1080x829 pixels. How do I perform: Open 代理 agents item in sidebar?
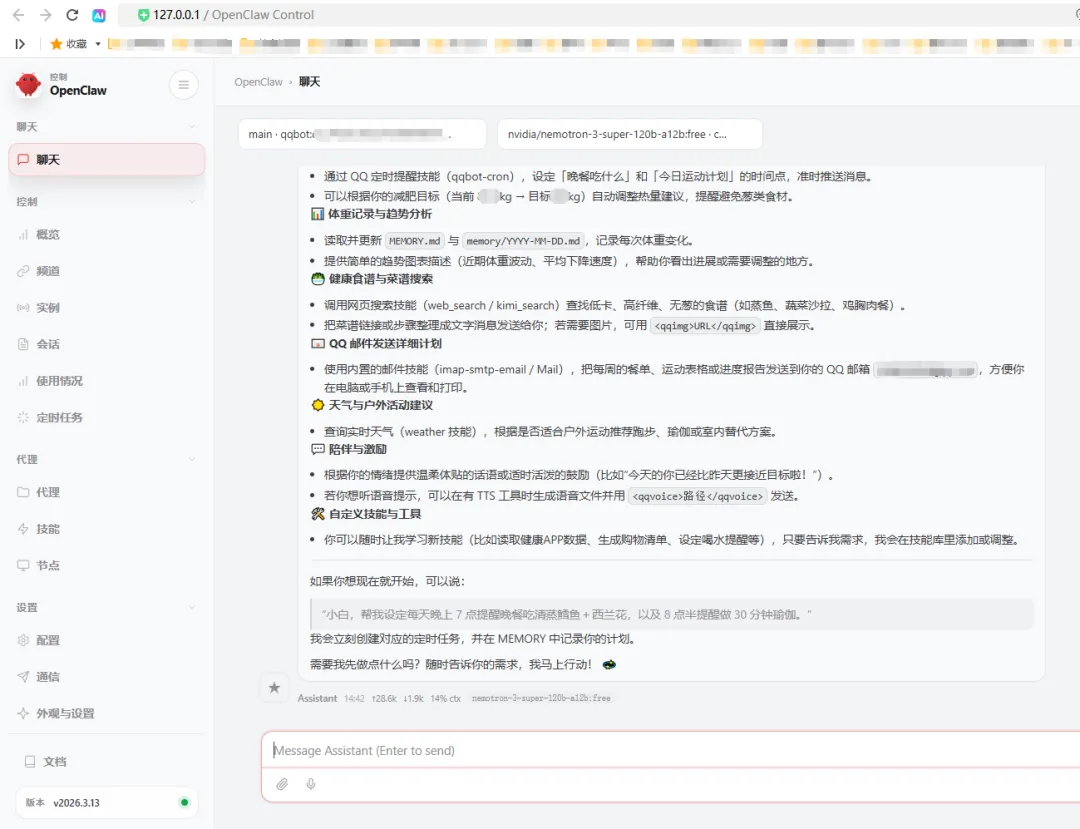pos(107,492)
